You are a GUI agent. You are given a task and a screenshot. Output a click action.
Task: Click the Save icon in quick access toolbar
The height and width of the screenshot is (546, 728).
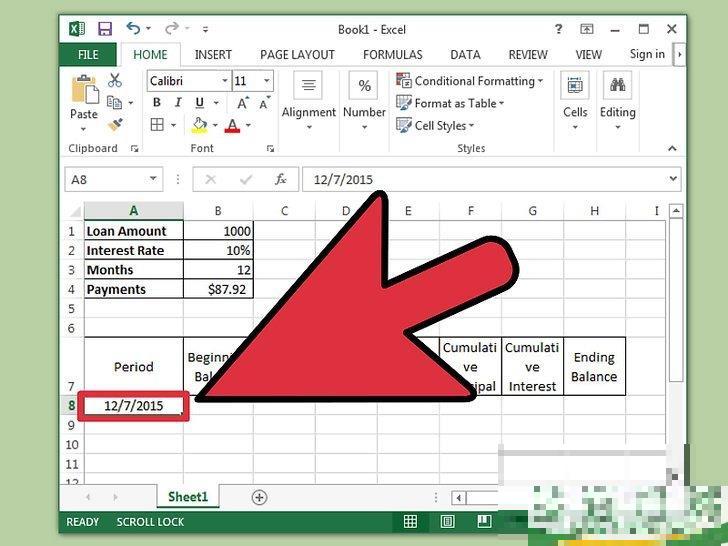coord(105,29)
